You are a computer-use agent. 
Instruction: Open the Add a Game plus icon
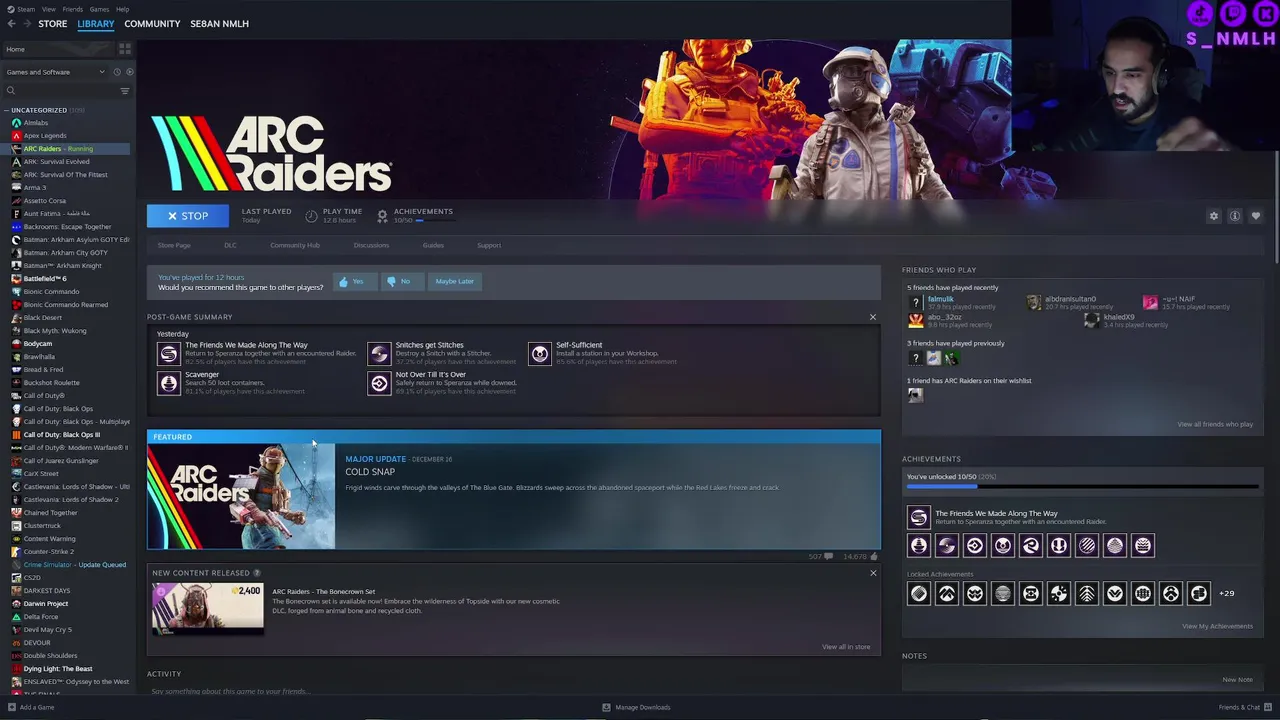click(11, 707)
